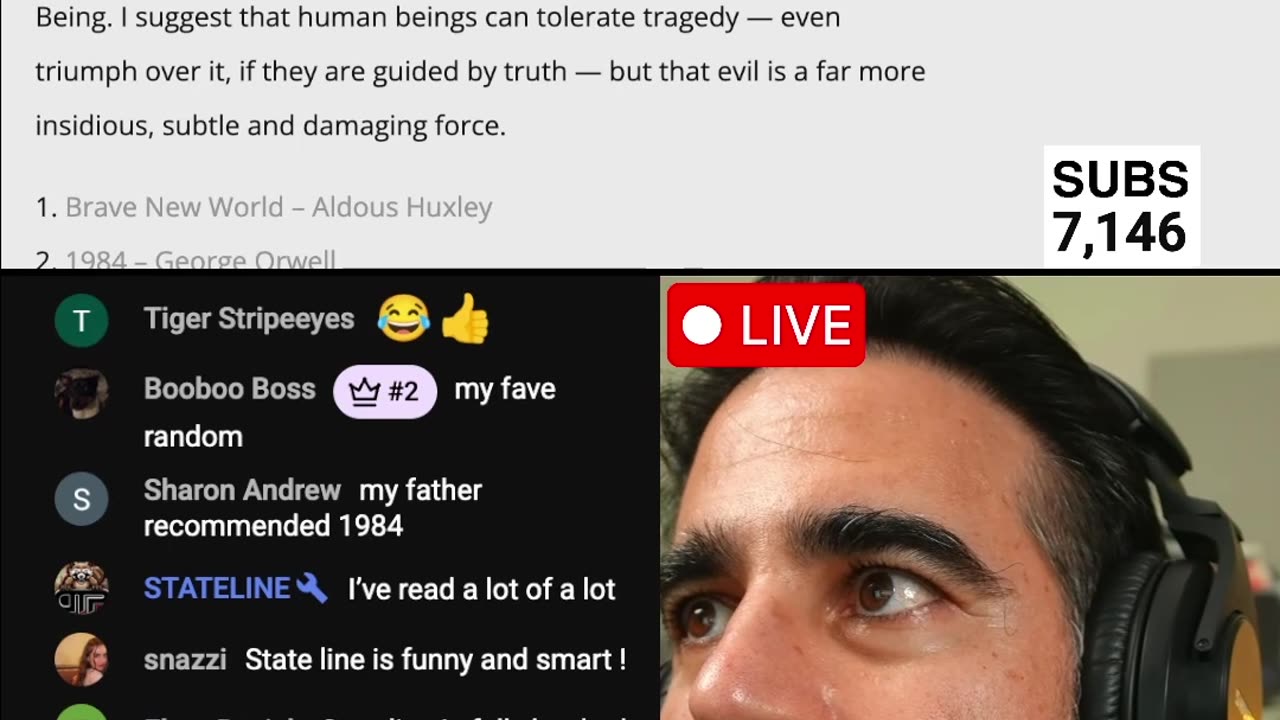Click the 'my father recommended 1984' message
Screen dimensions: 1280x720
pos(313,508)
